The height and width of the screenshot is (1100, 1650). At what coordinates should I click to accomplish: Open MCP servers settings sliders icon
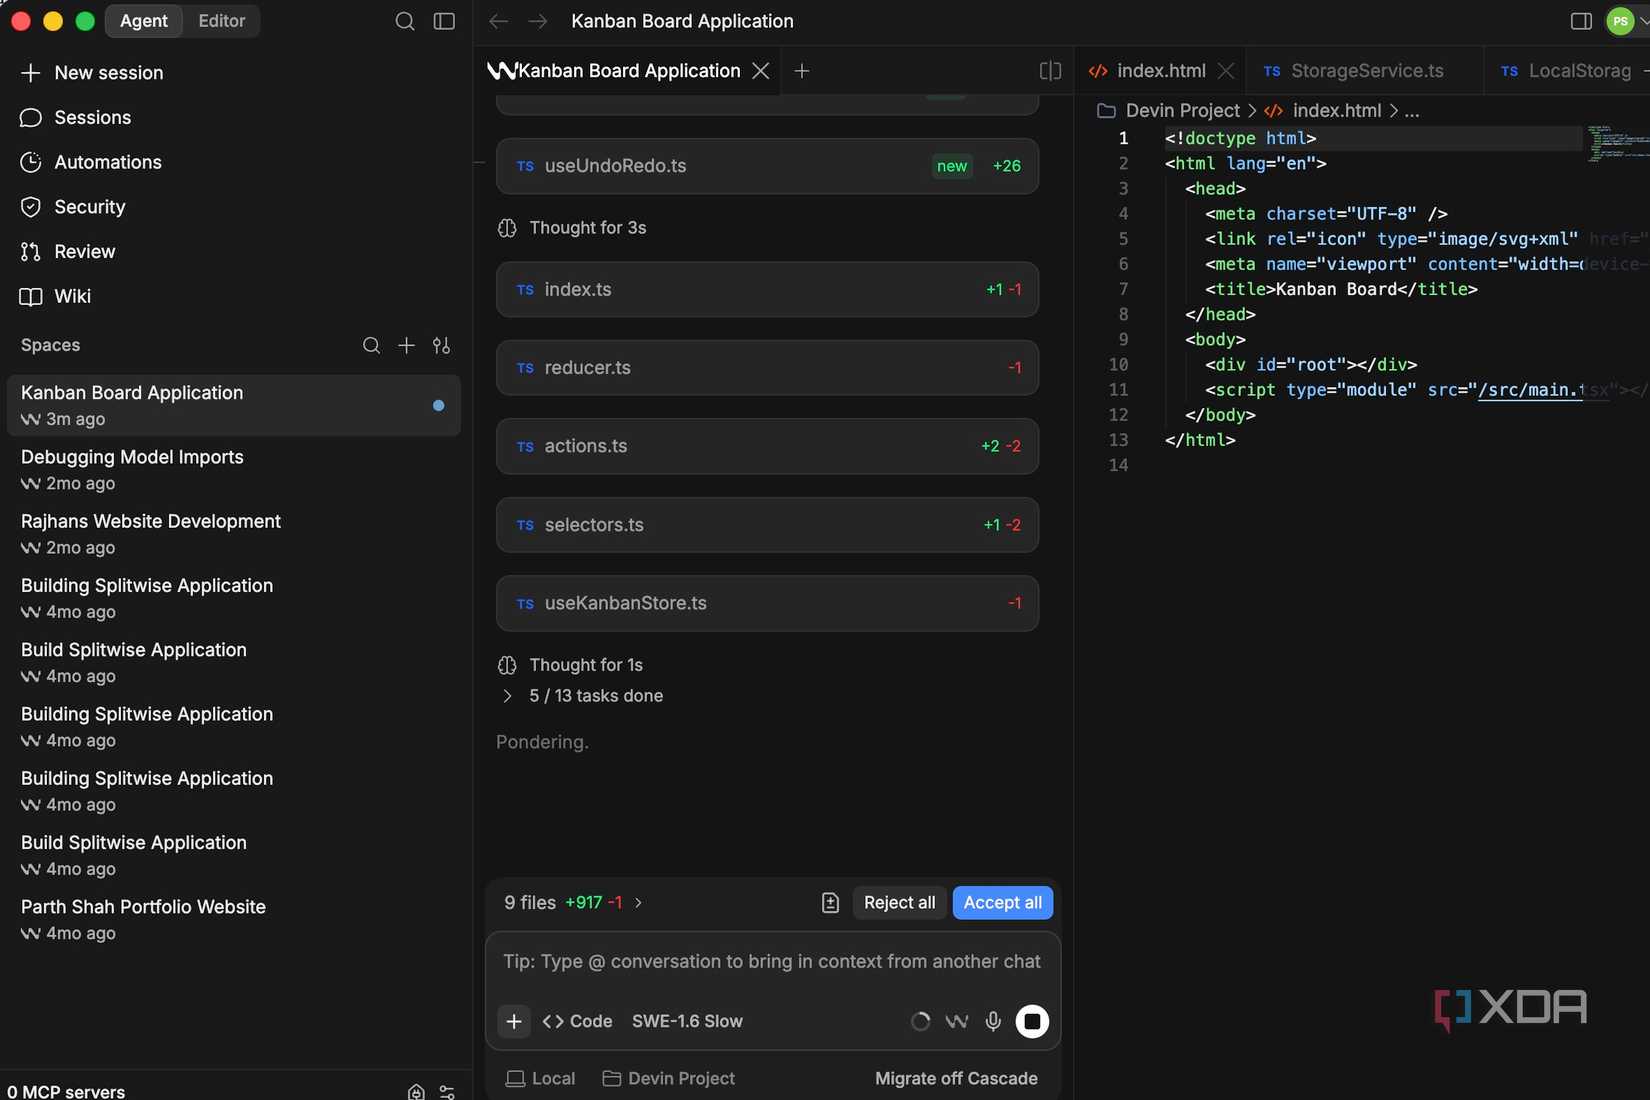tap(447, 1092)
